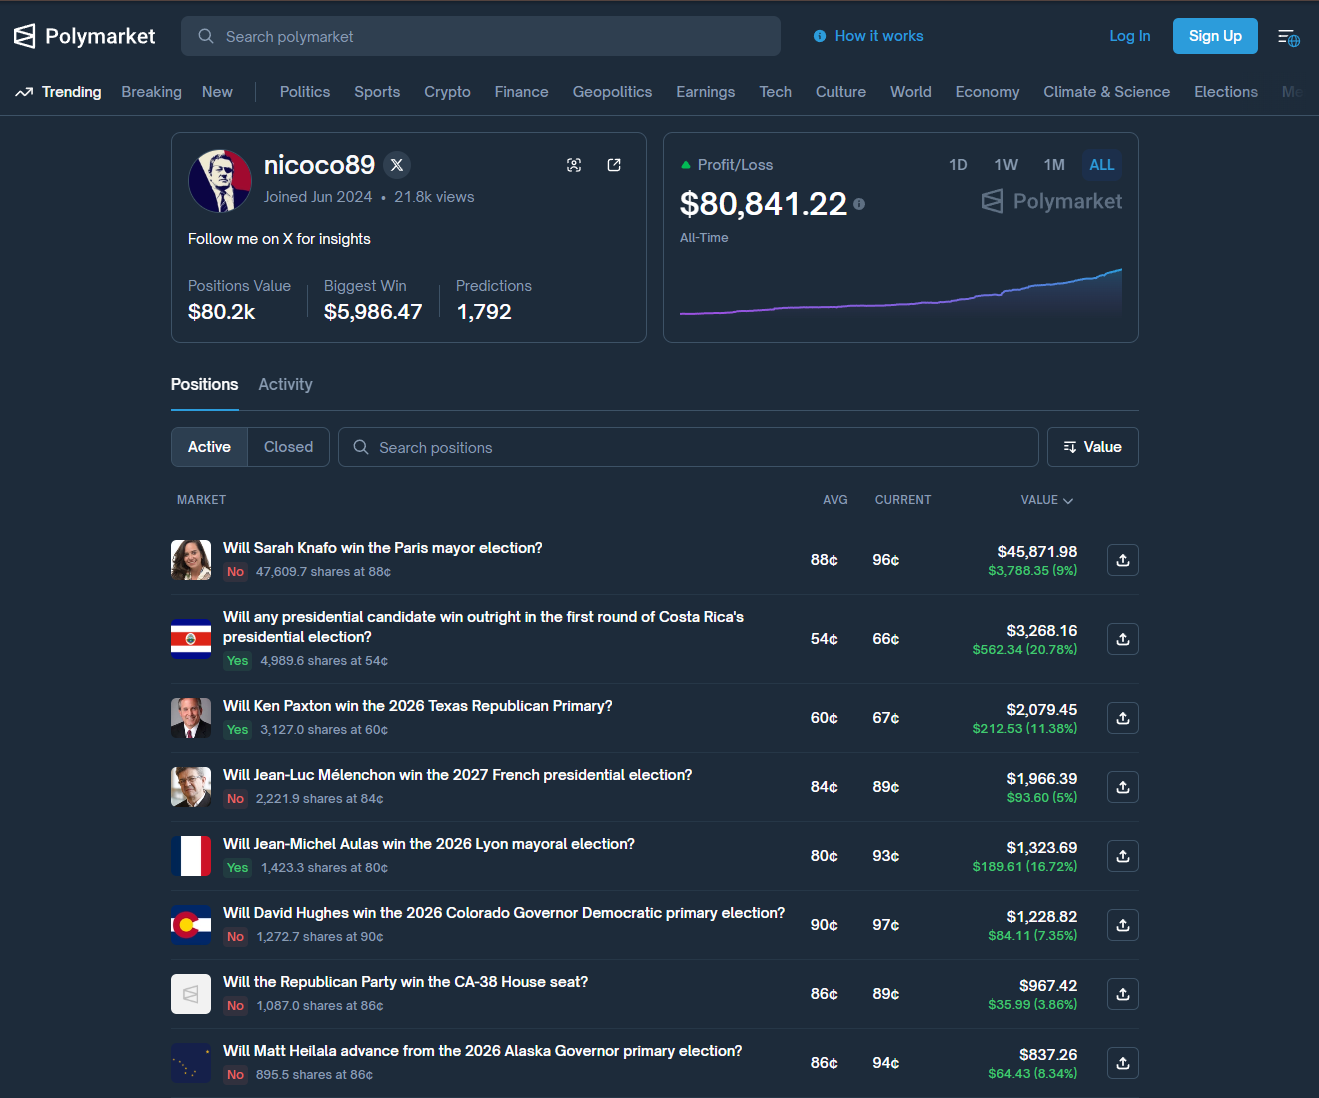Share the Costa Rica presidential election position
Viewport: 1319px width, 1098px height.
click(1122, 639)
